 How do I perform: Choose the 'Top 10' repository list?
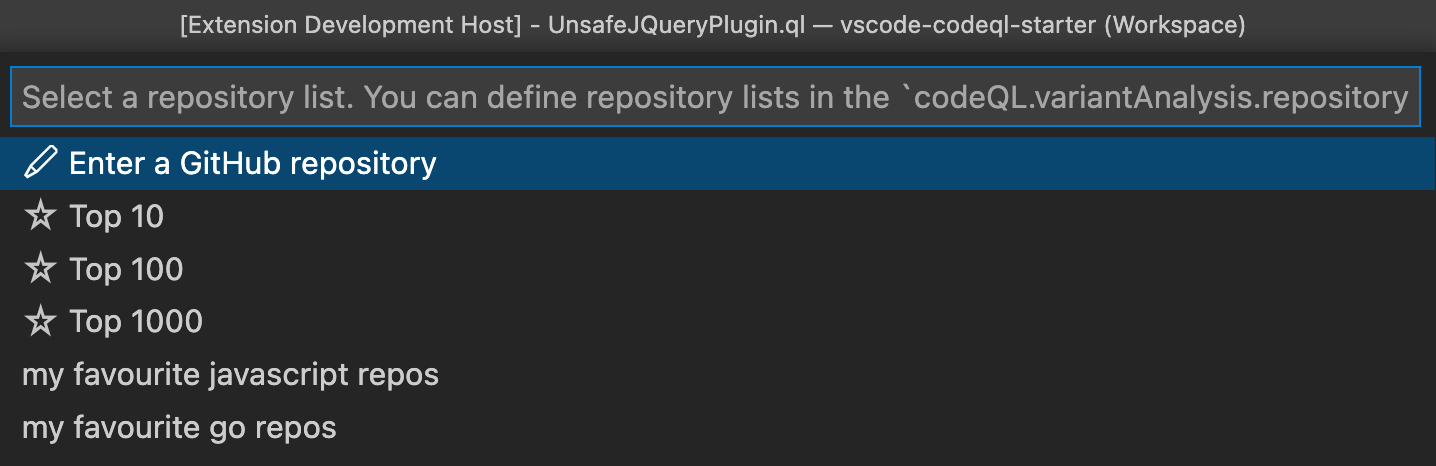point(116,216)
